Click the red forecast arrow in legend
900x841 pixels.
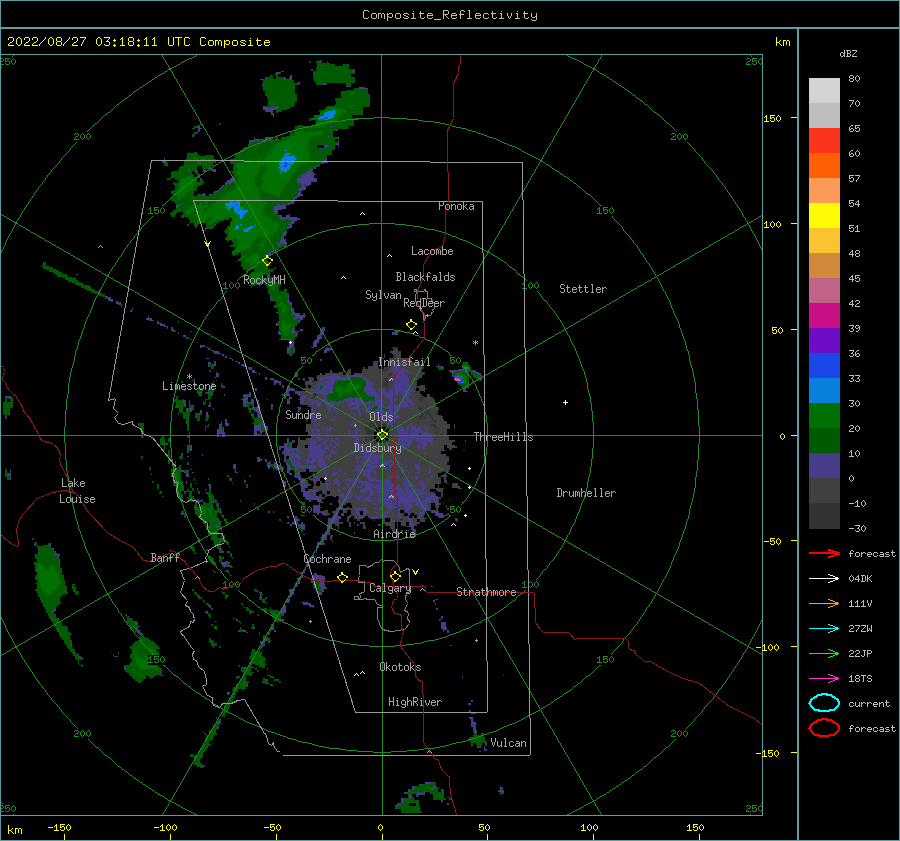tap(824, 553)
